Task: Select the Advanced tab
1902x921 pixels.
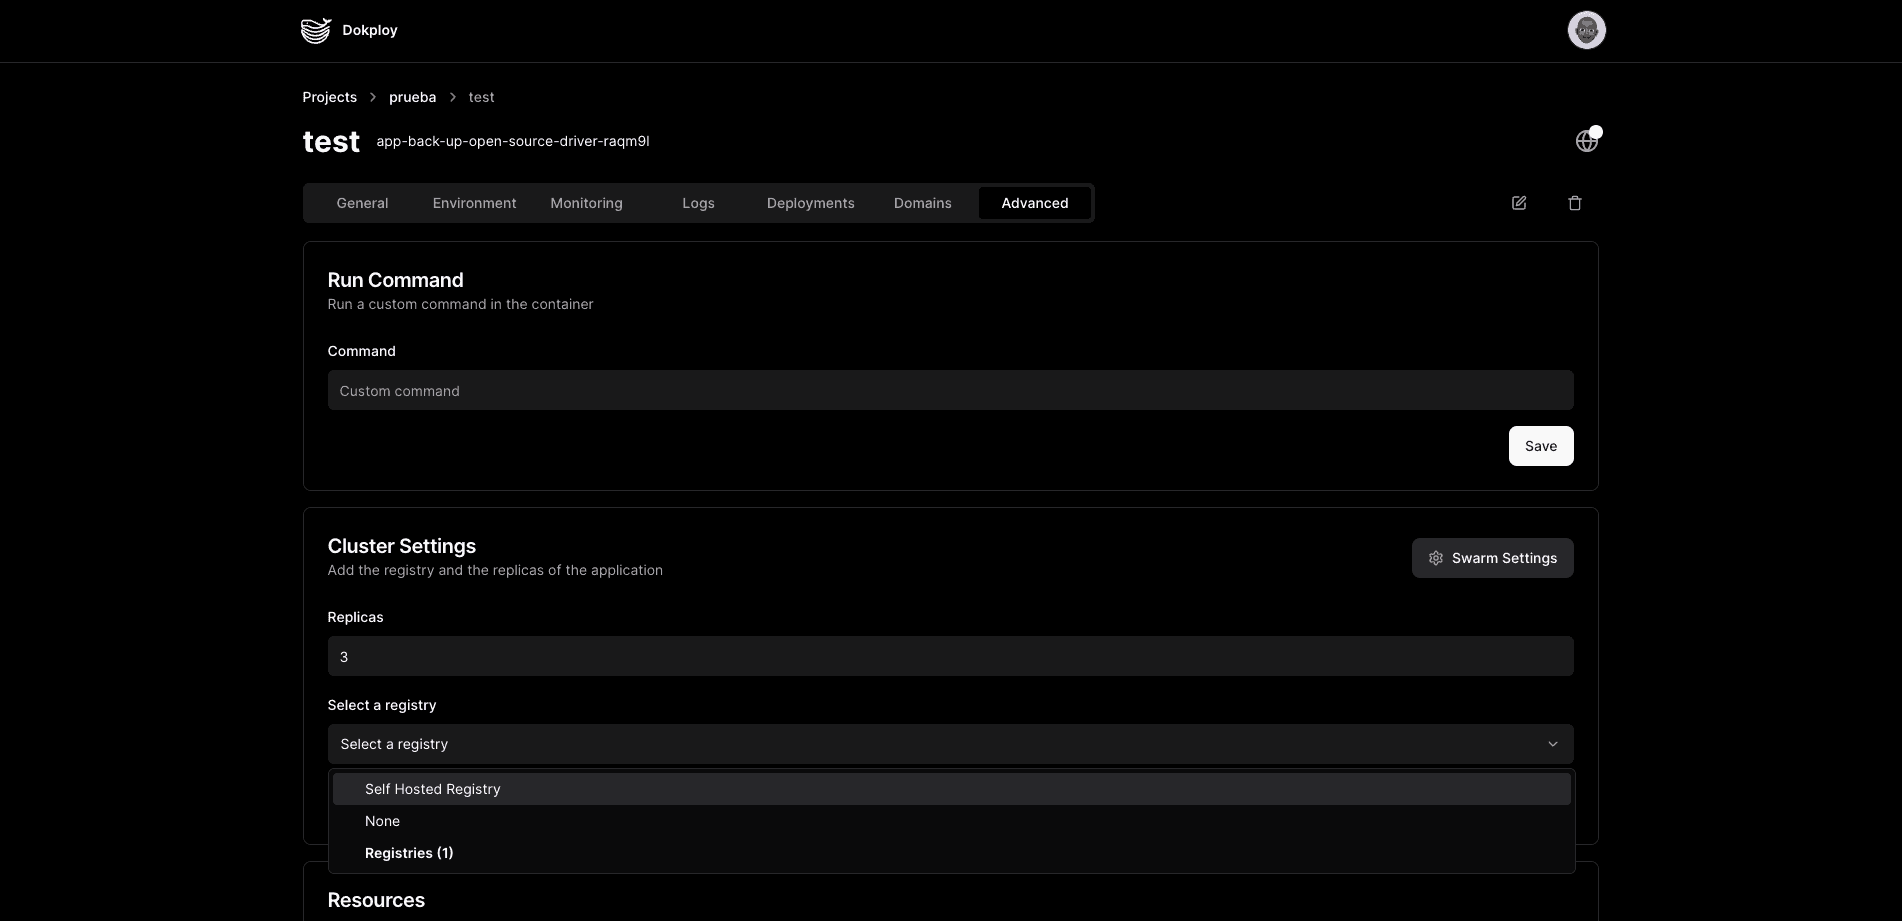Action: [1034, 203]
